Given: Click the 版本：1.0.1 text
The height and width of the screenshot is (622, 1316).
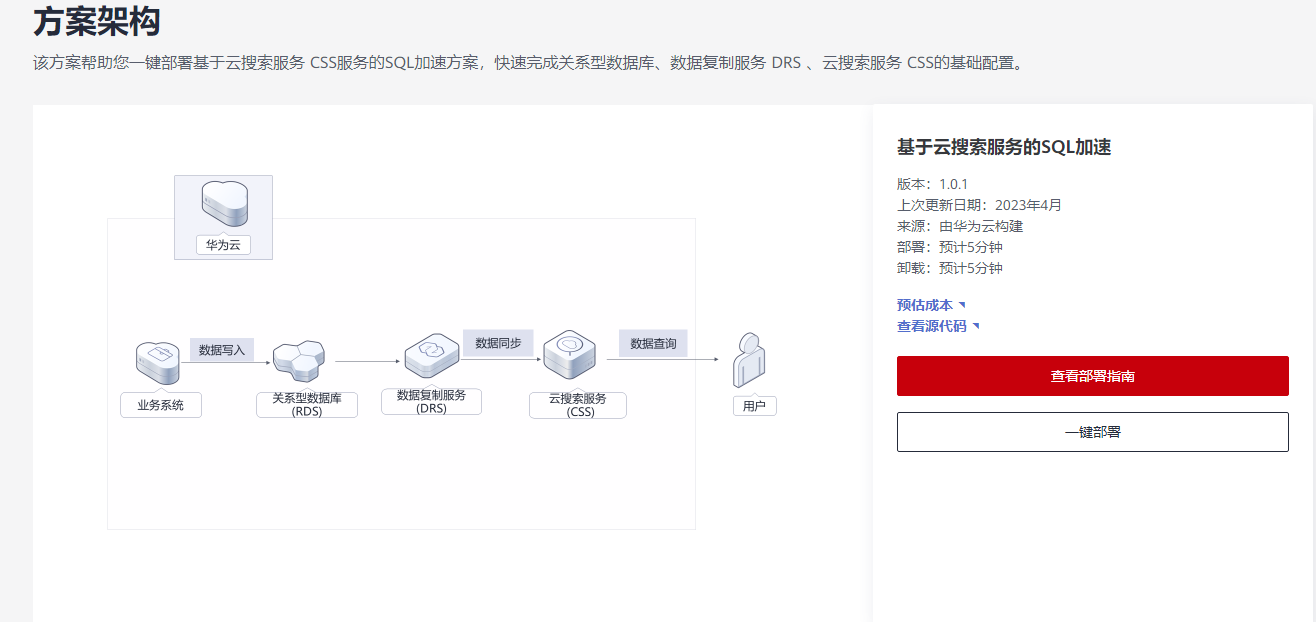Looking at the screenshot, I should point(932,184).
